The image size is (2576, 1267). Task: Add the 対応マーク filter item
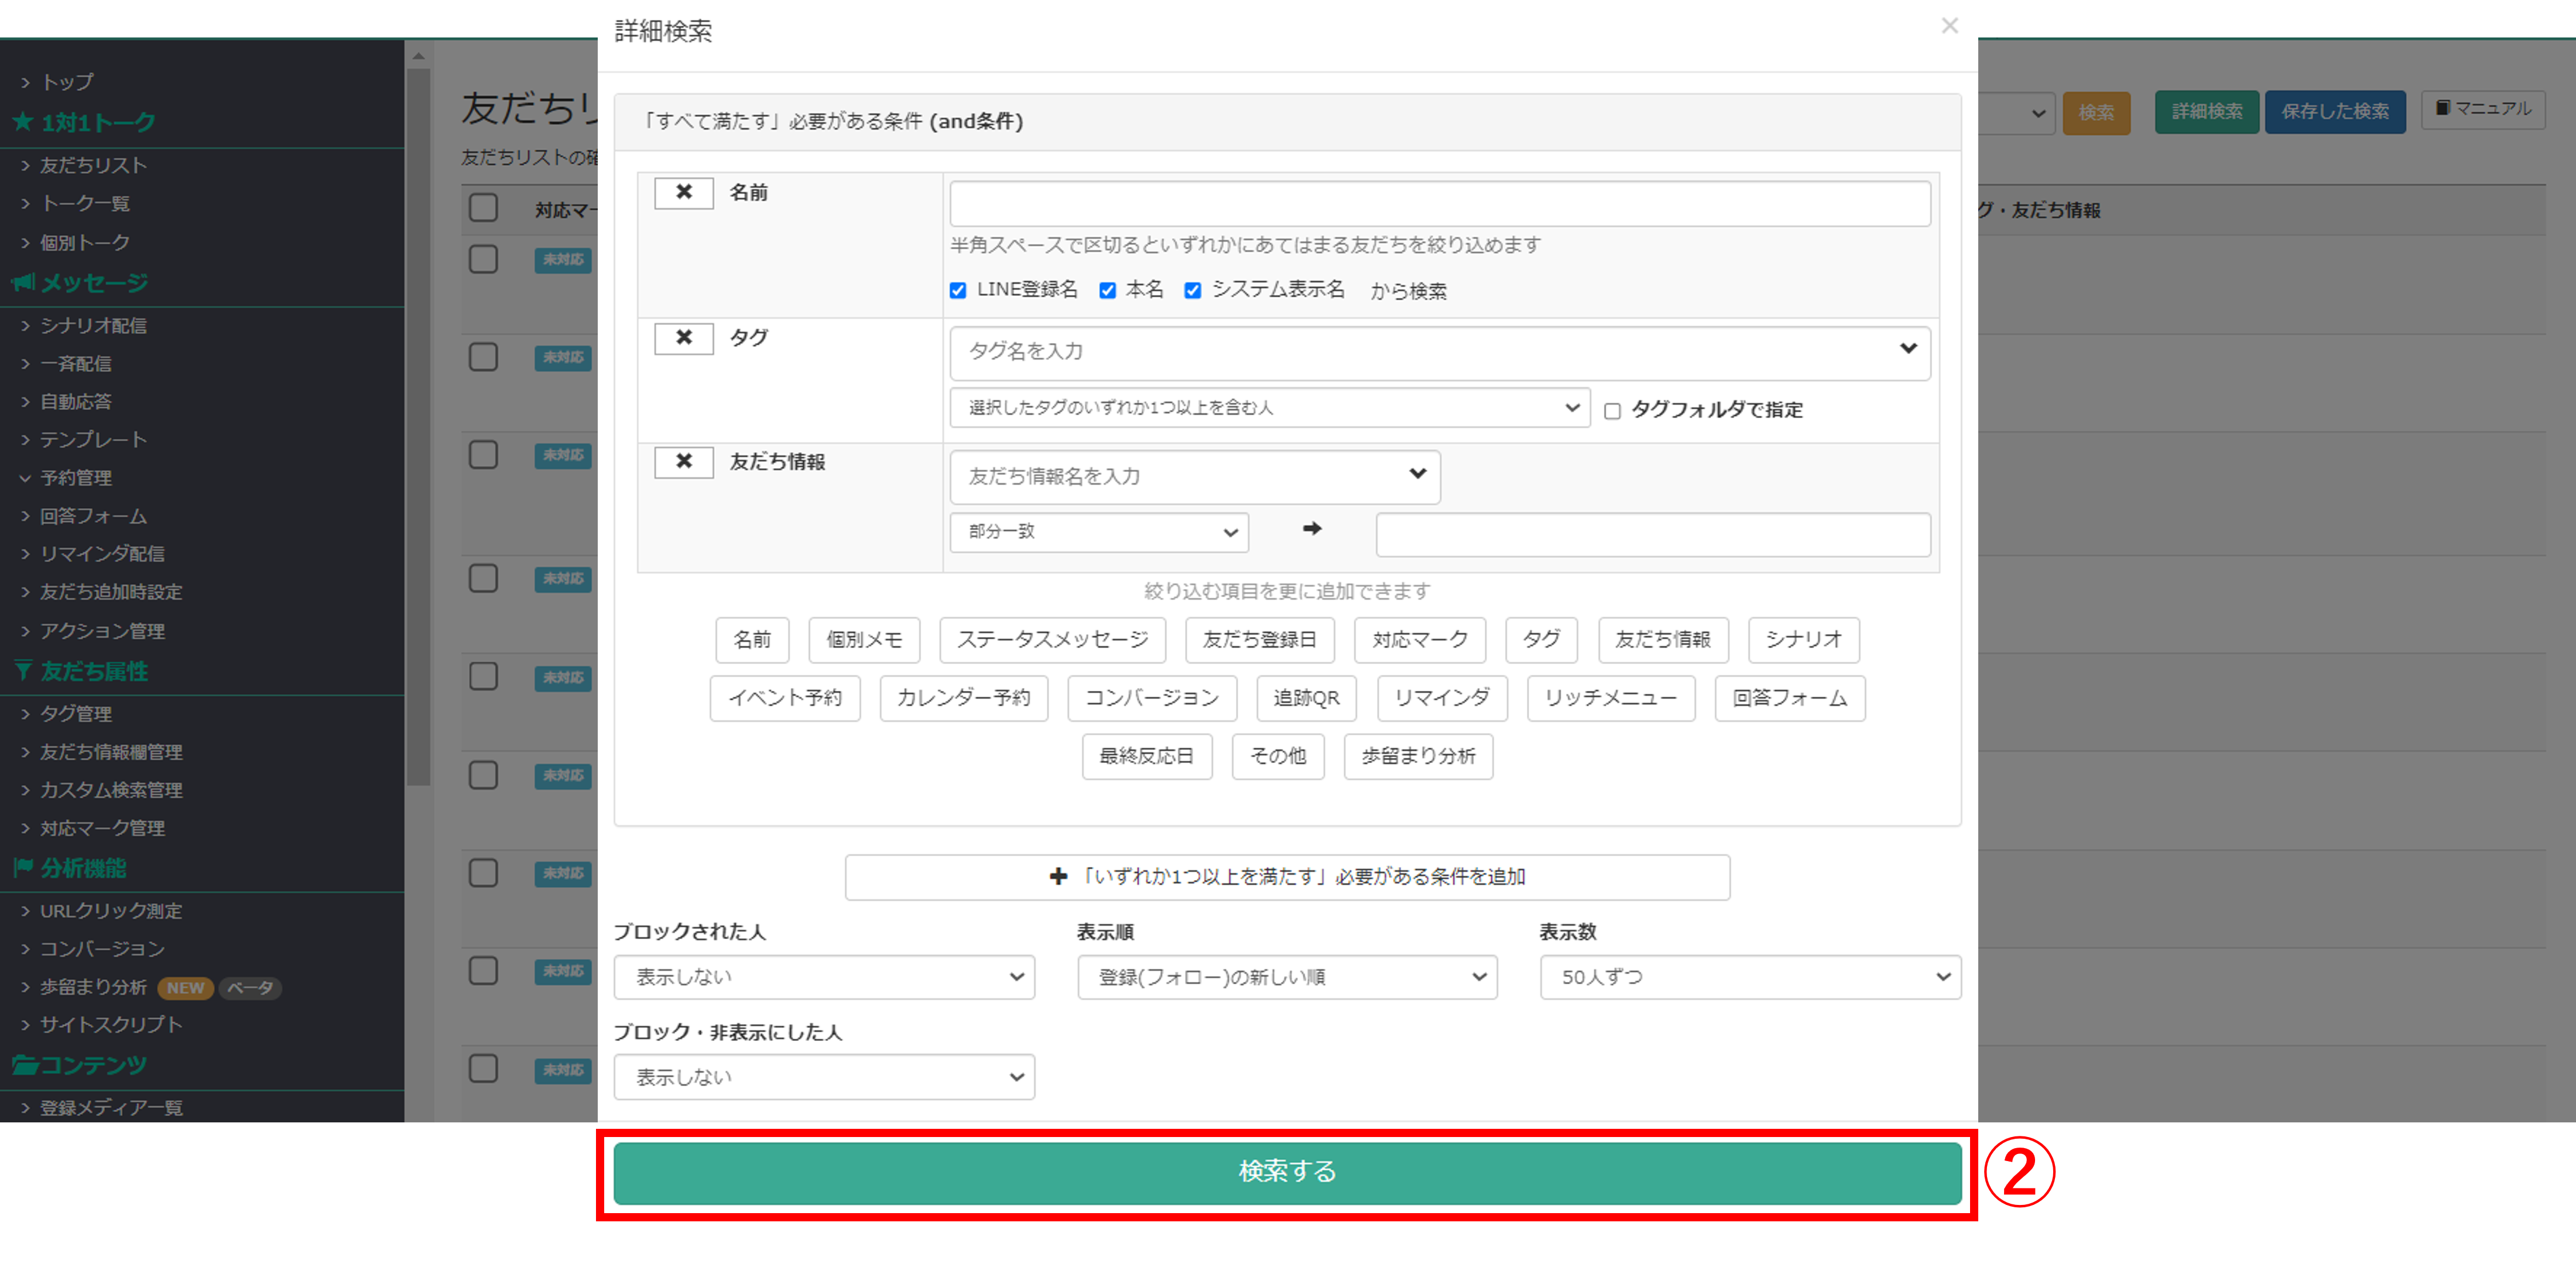click(x=1419, y=639)
